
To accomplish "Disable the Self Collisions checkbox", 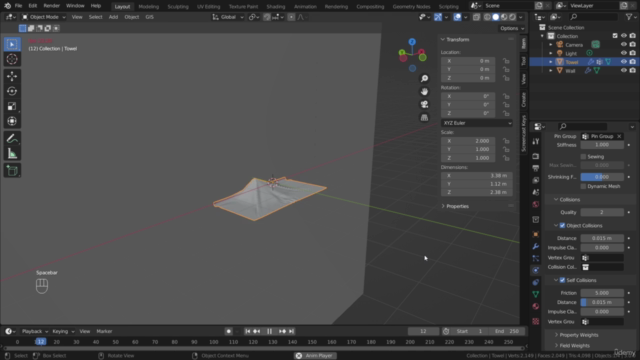I will click(x=562, y=280).
